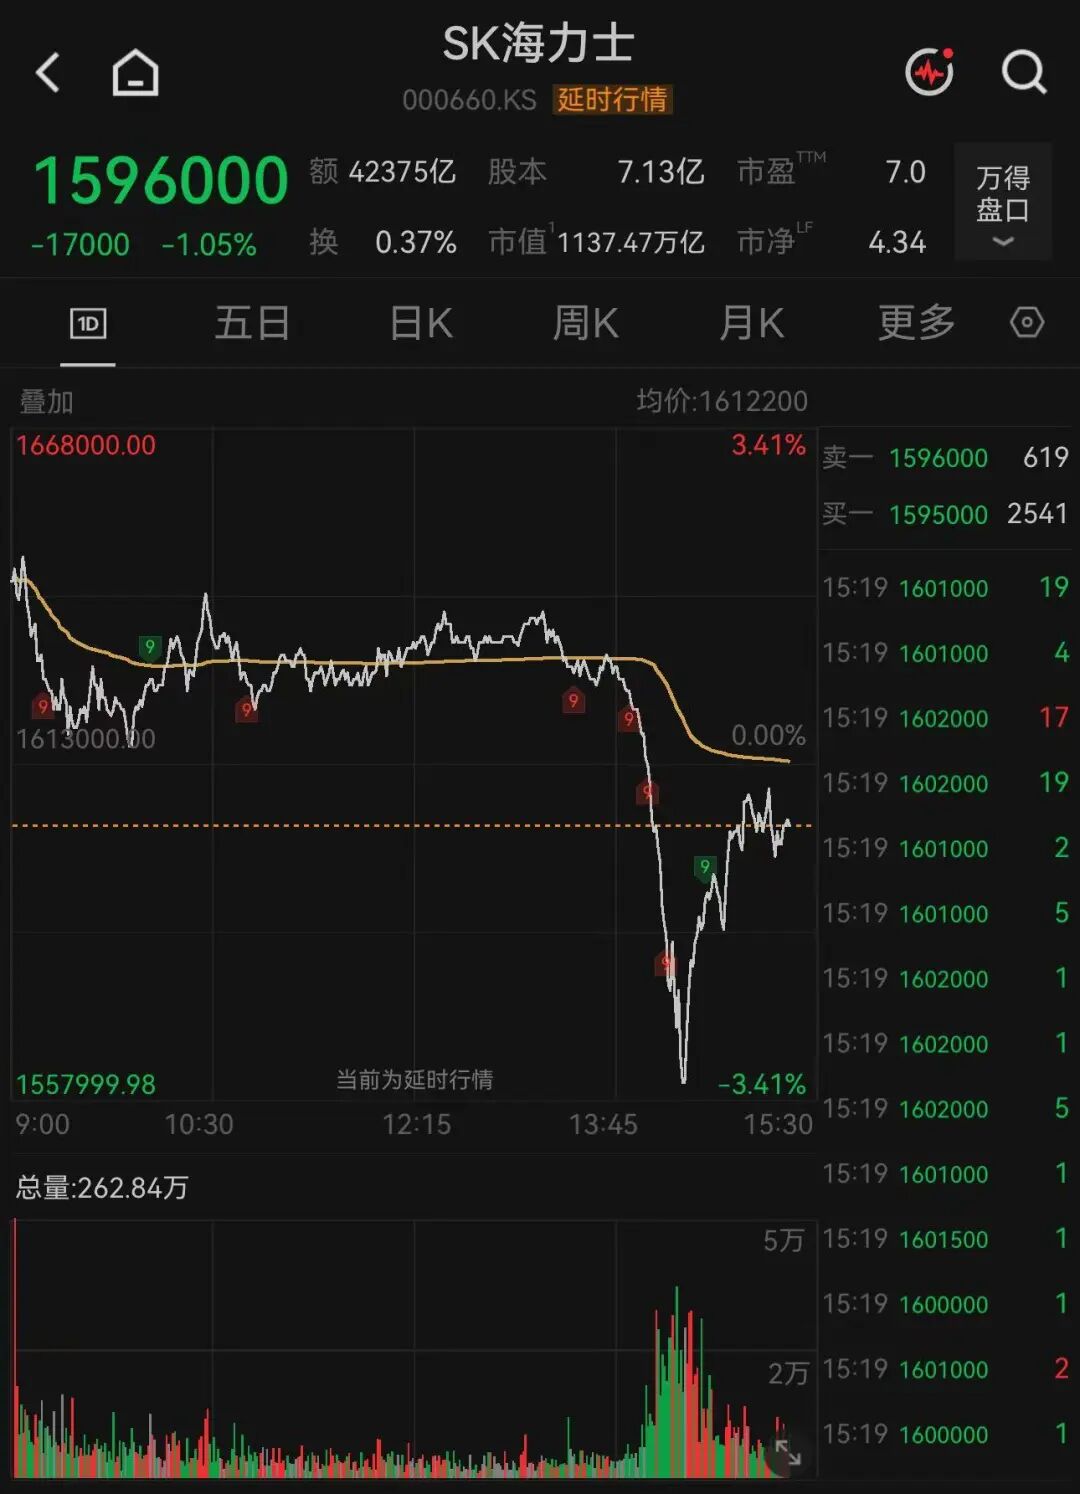Screen dimensions: 1080x1494
Task: Select the 1D chart tab
Action: tap(88, 324)
